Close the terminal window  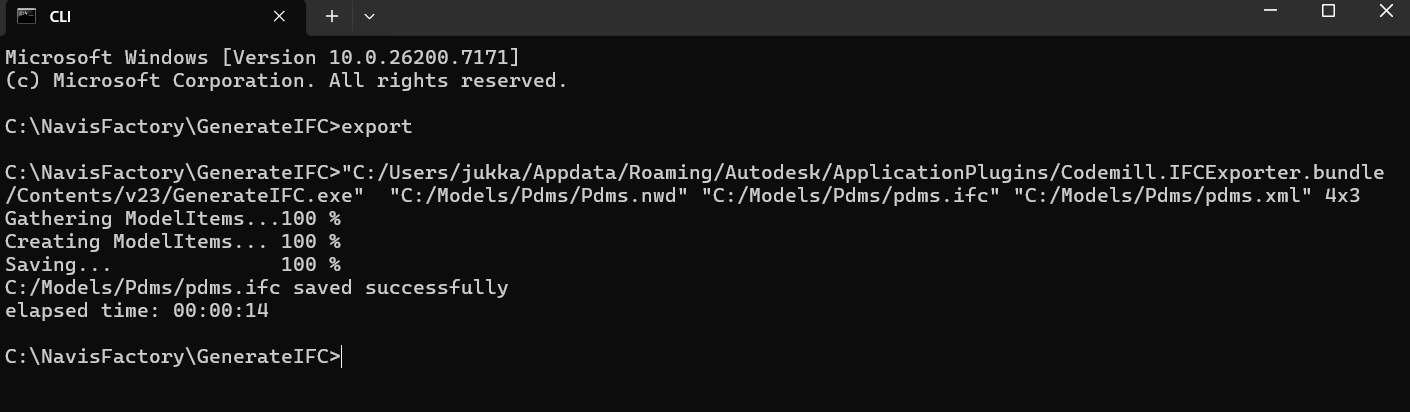(x=1386, y=12)
